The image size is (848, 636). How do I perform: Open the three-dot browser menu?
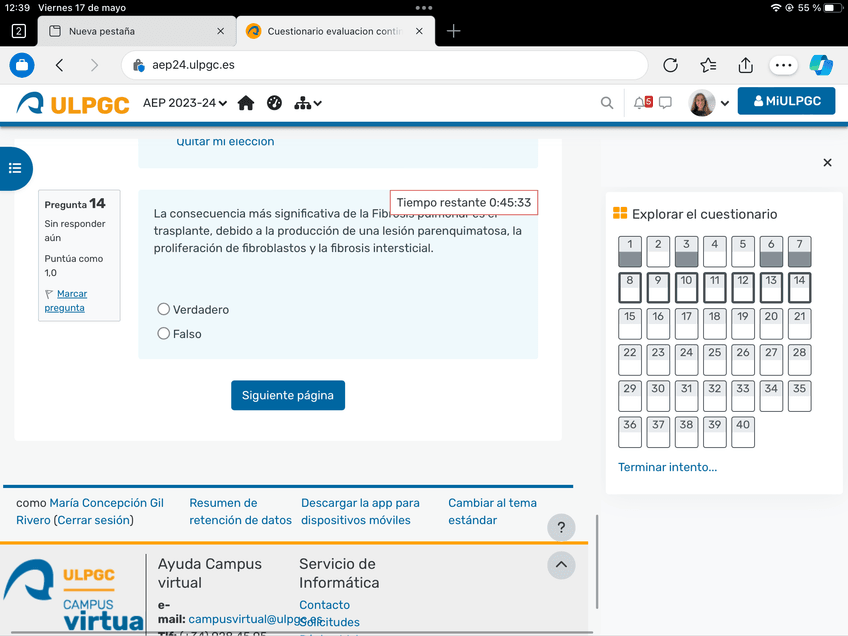point(783,65)
